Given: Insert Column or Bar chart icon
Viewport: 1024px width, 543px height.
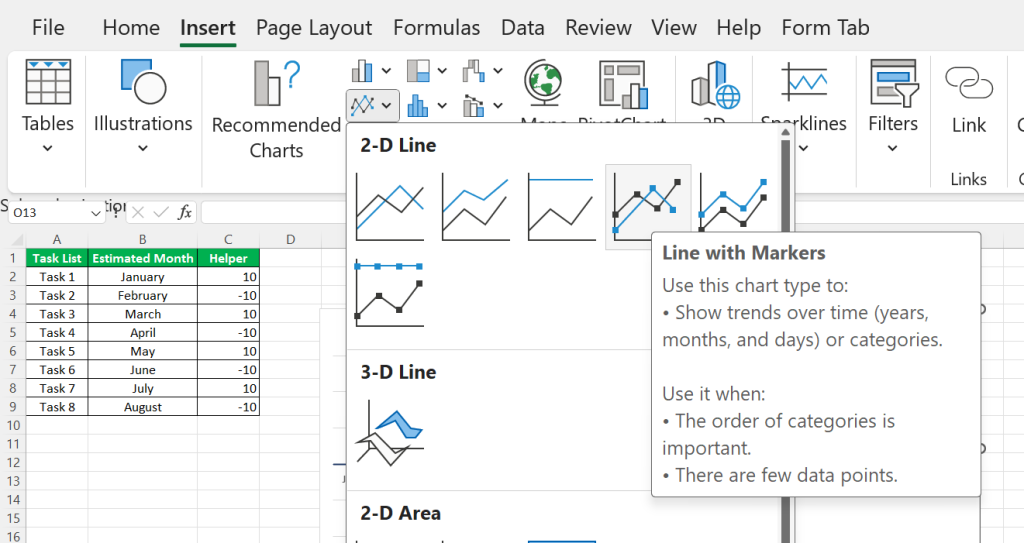Looking at the screenshot, I should (362, 71).
